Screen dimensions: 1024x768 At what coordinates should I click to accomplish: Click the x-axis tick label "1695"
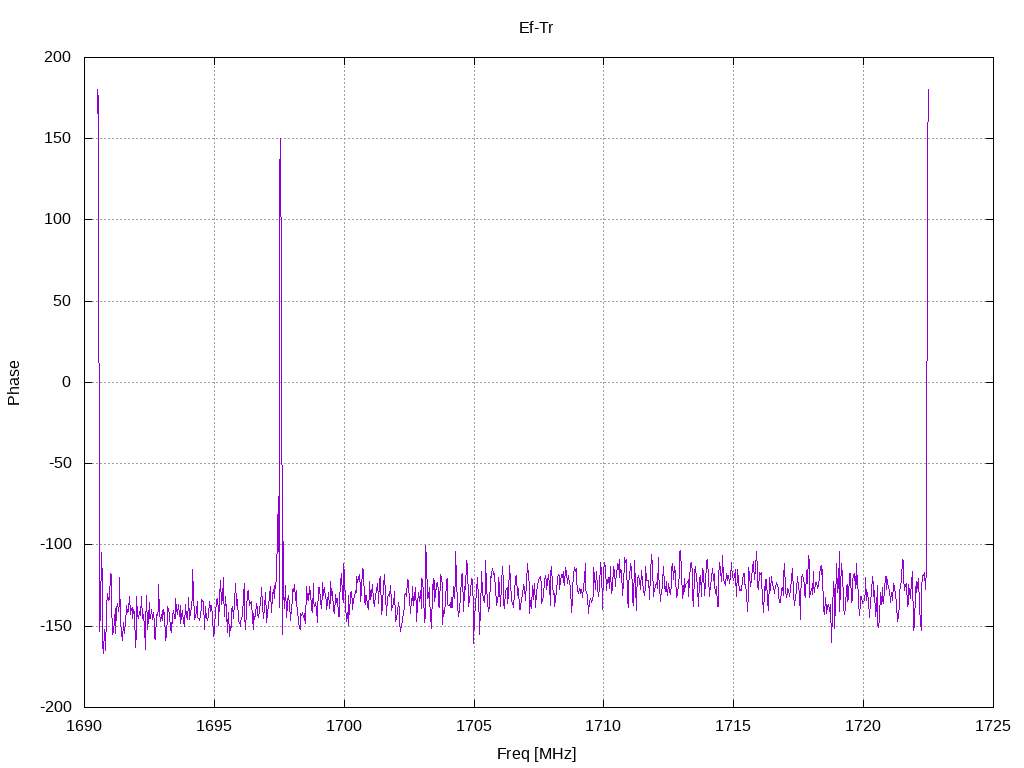(214, 726)
